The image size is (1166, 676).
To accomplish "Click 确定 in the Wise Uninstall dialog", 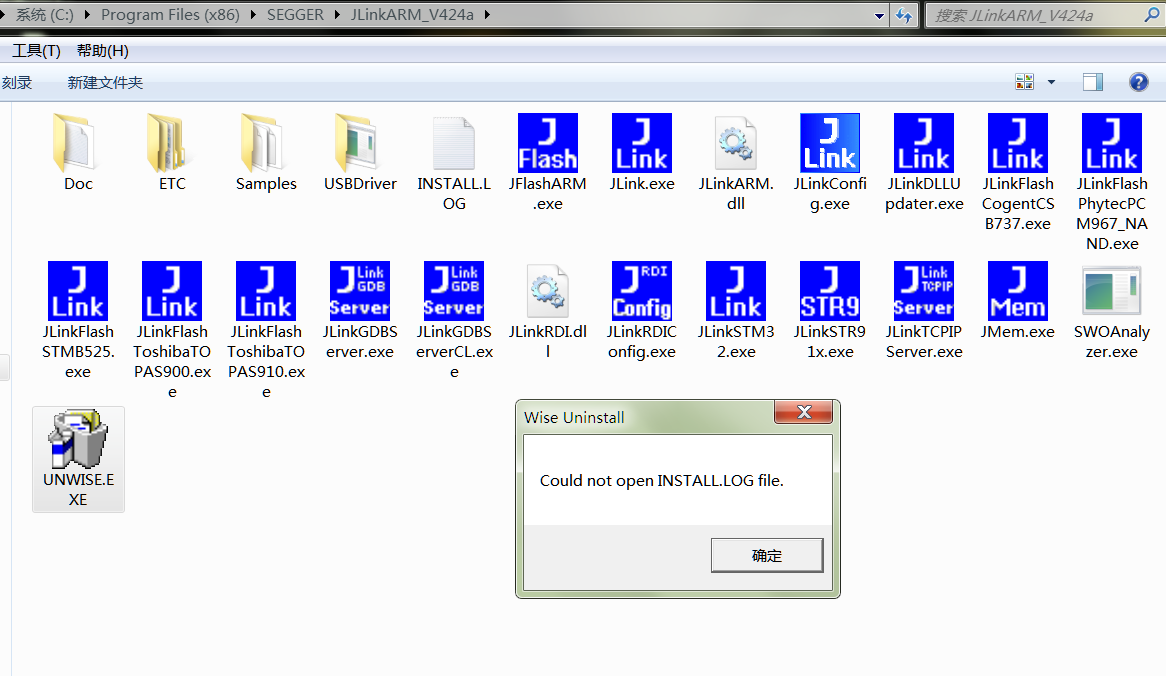I will click(766, 554).
